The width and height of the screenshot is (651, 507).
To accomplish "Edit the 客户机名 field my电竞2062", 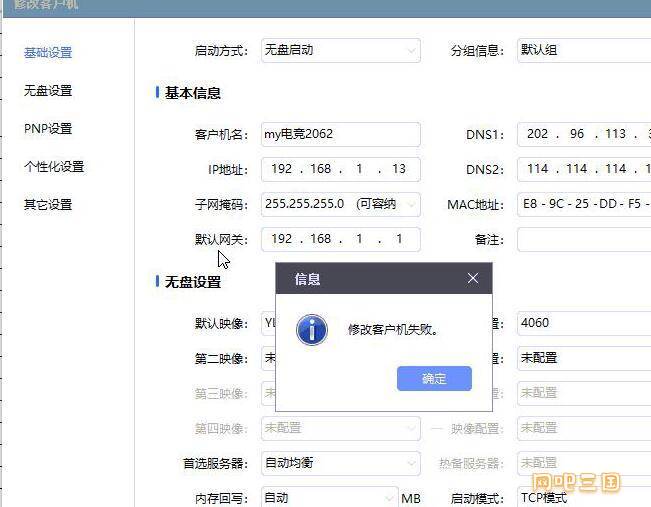I will pos(341,134).
